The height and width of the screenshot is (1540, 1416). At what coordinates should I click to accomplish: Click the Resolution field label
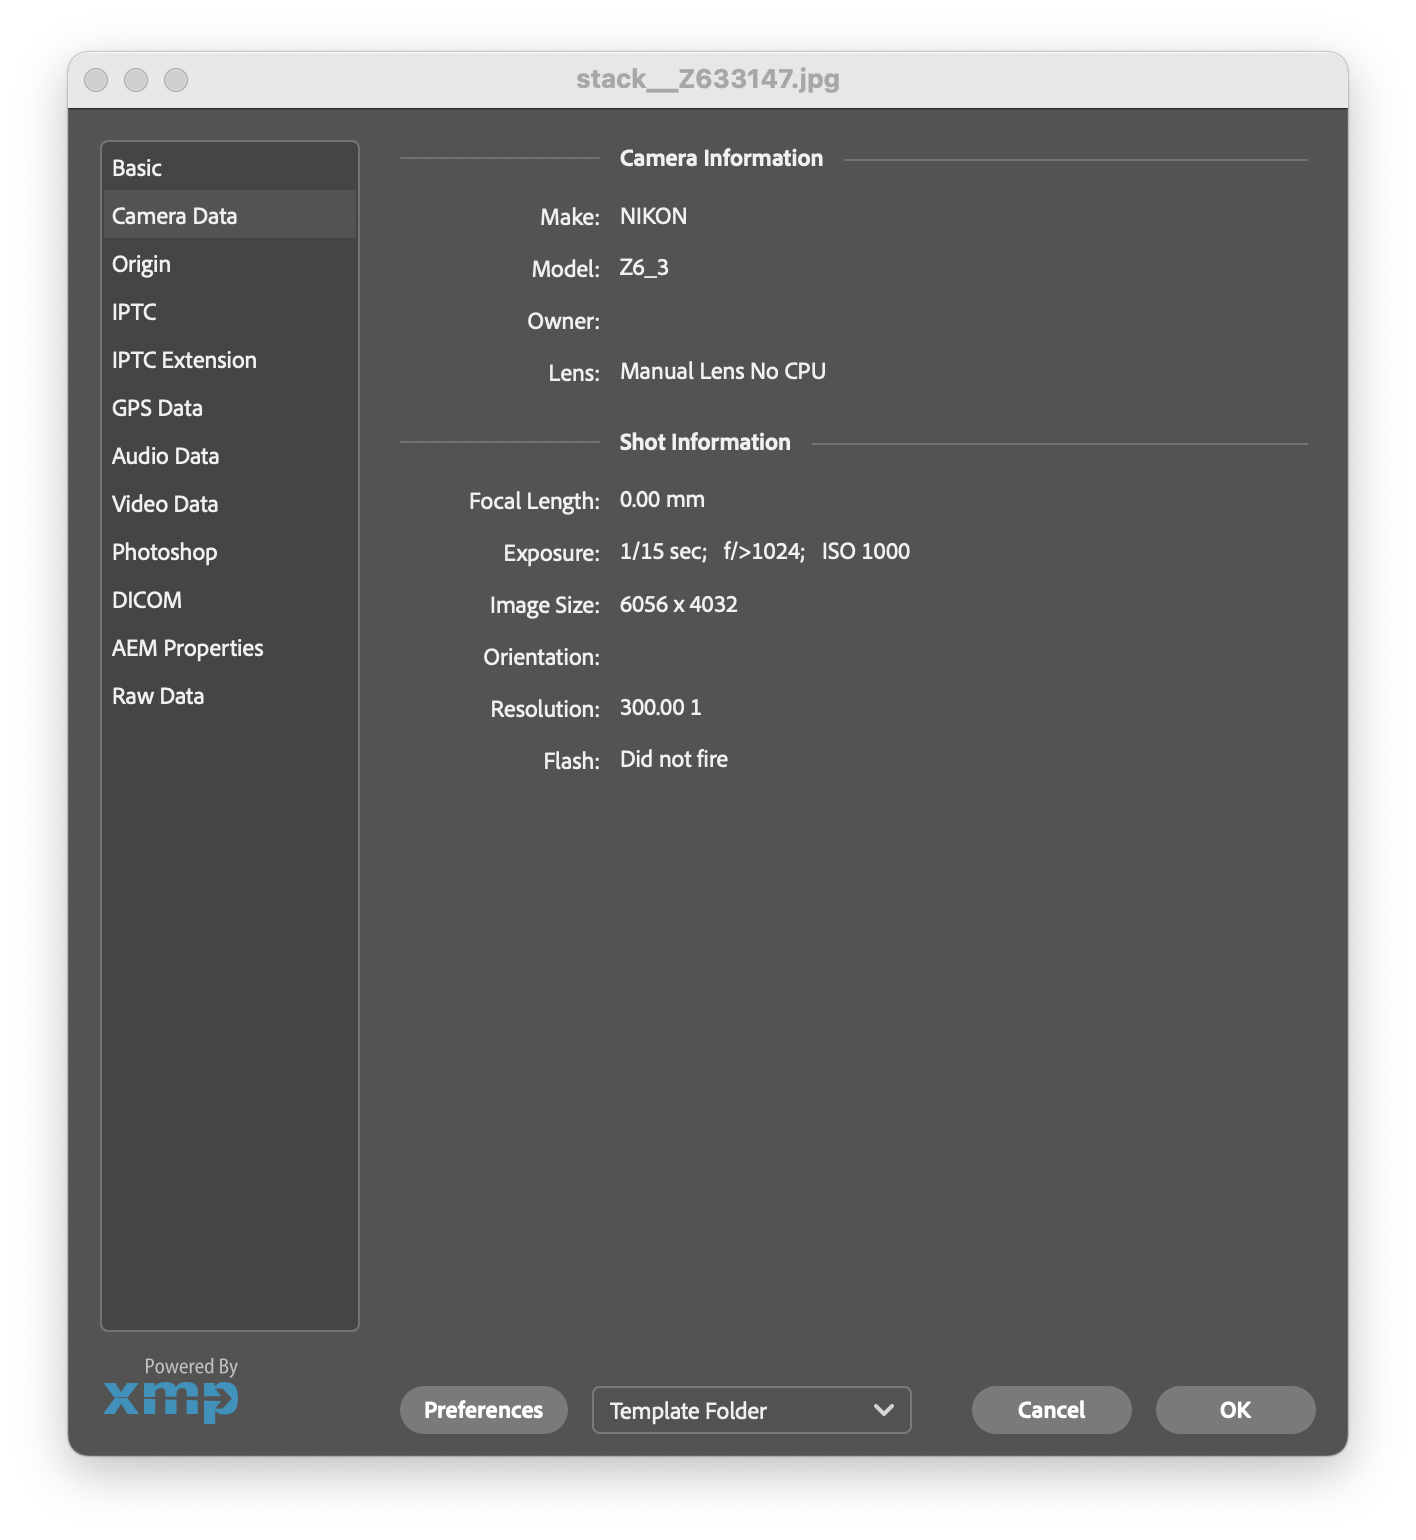pos(545,709)
